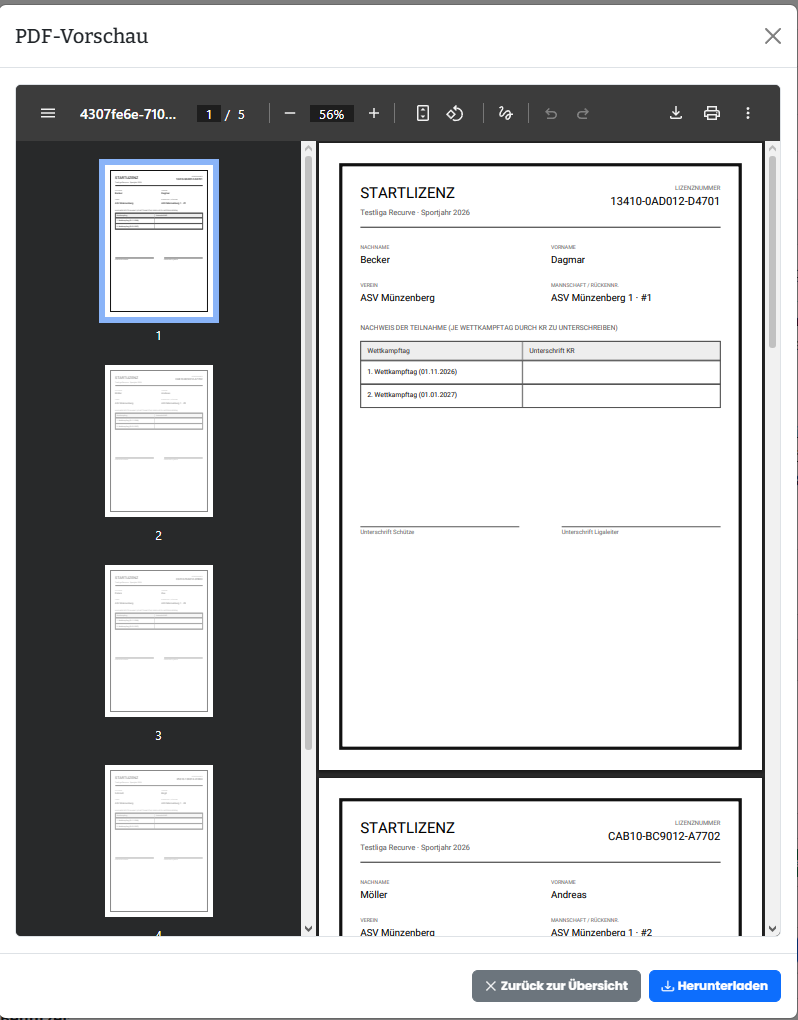The height and width of the screenshot is (1020, 798).
Task: Select page 2 thumbnail
Action: pos(159,441)
